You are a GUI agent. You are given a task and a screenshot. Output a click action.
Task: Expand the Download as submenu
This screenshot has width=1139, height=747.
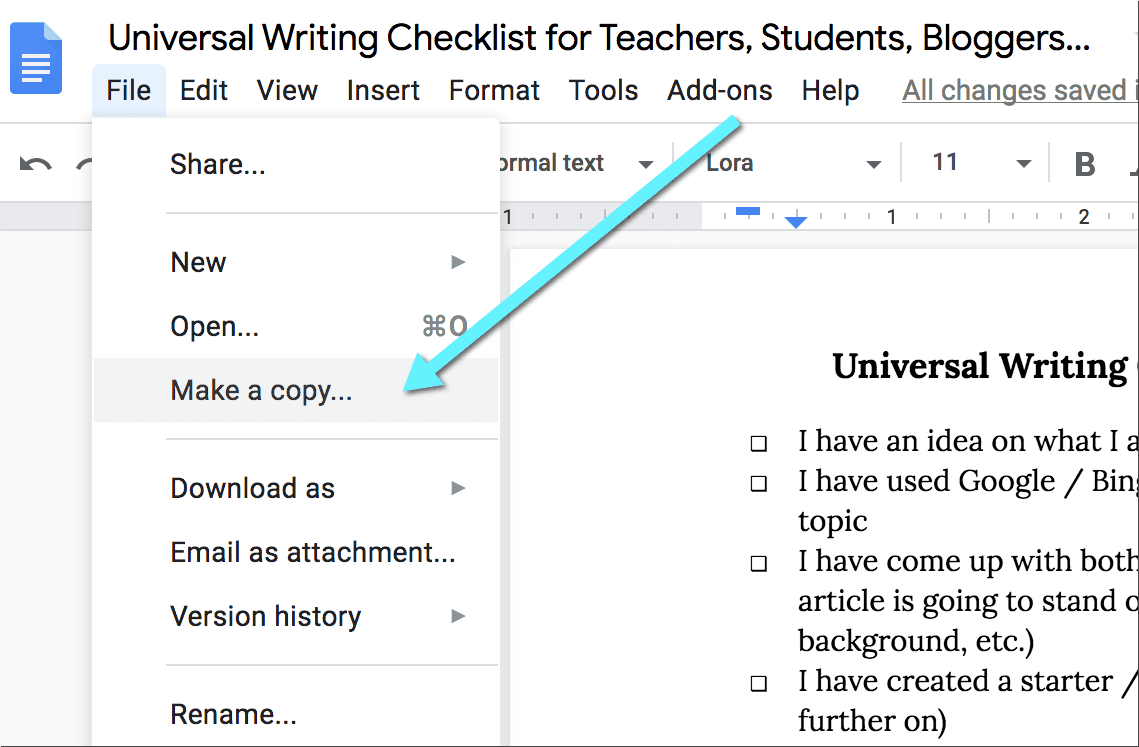pos(296,488)
